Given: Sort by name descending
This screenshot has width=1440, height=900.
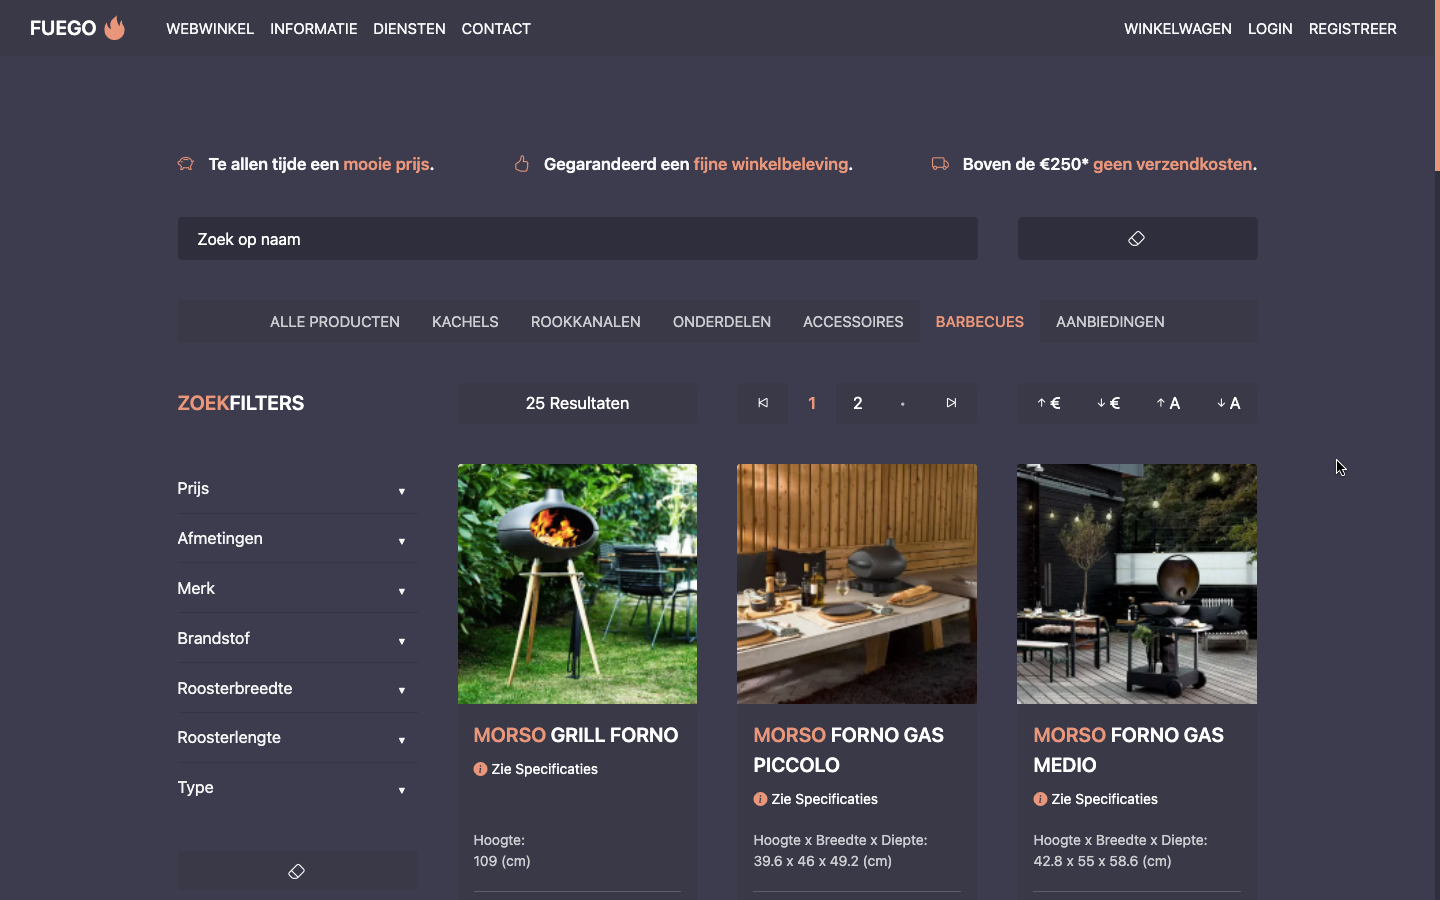Looking at the screenshot, I should pos(1228,403).
